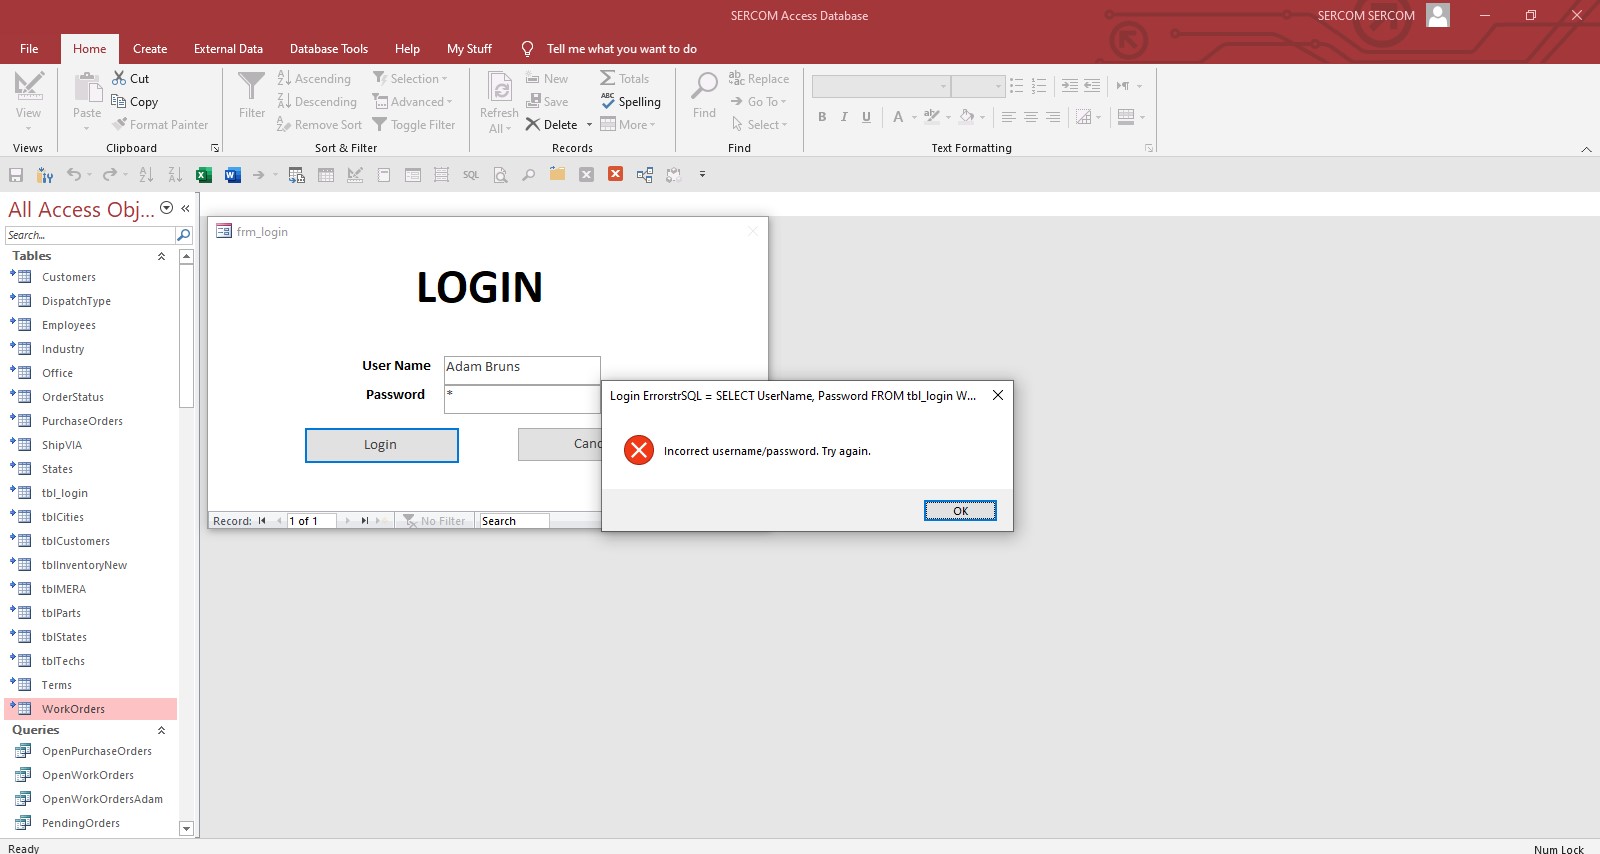This screenshot has height=854, width=1600.
Task: Click the Delete record X command
Action: point(552,125)
